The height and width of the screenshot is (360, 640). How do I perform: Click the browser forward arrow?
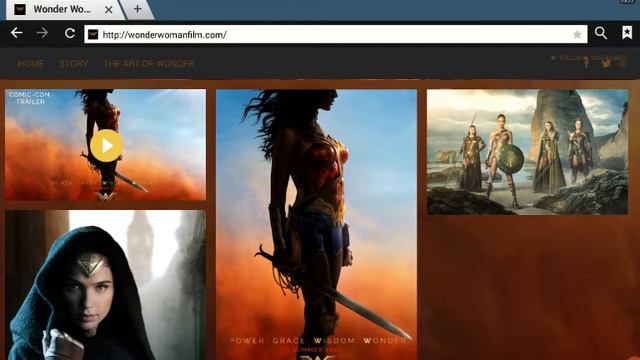coord(42,33)
